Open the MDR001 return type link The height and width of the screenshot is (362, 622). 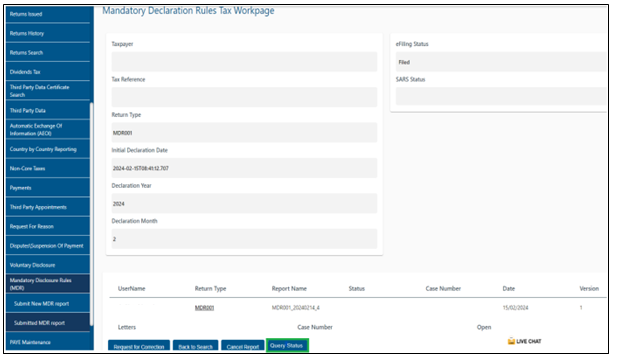tap(204, 308)
